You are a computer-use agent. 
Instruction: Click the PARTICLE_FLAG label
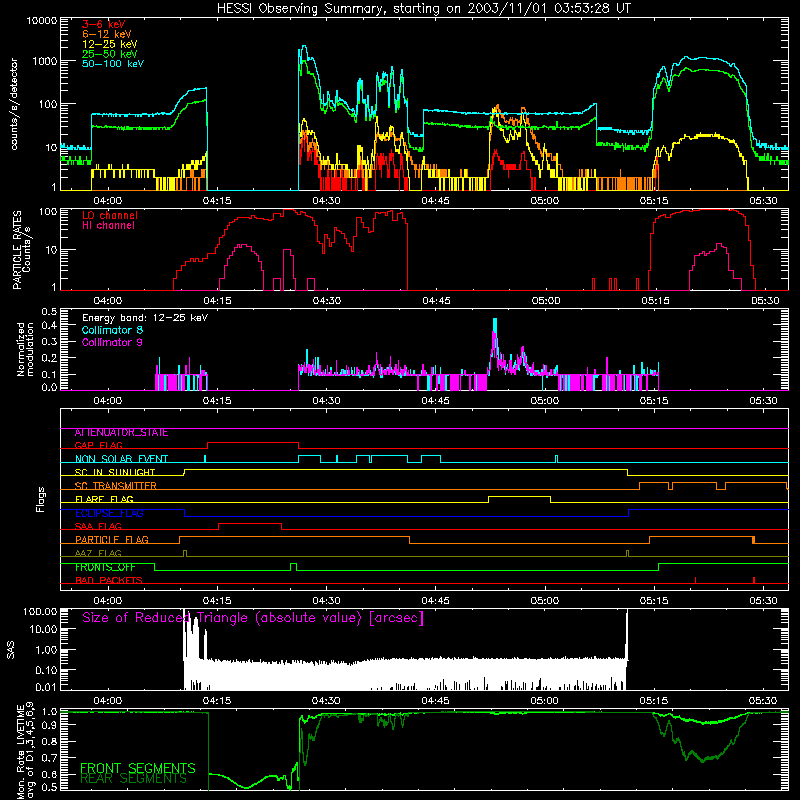112,540
